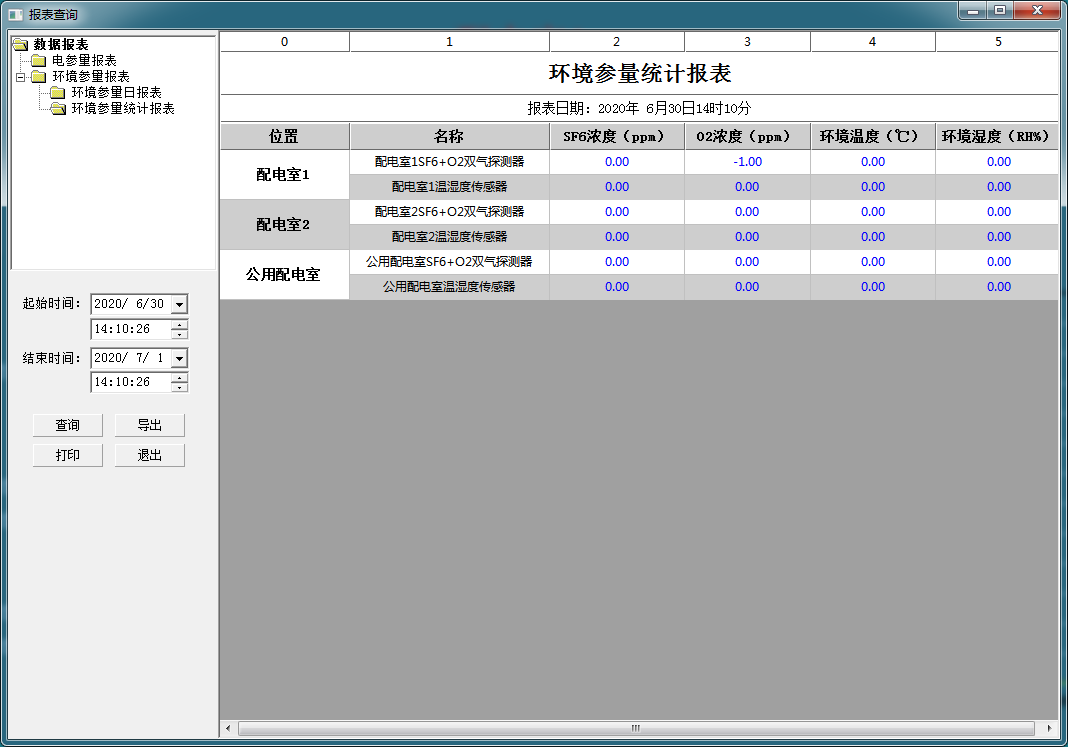The image size is (1069, 747).
Task: Click the 退出 exit button
Action: pos(149,455)
